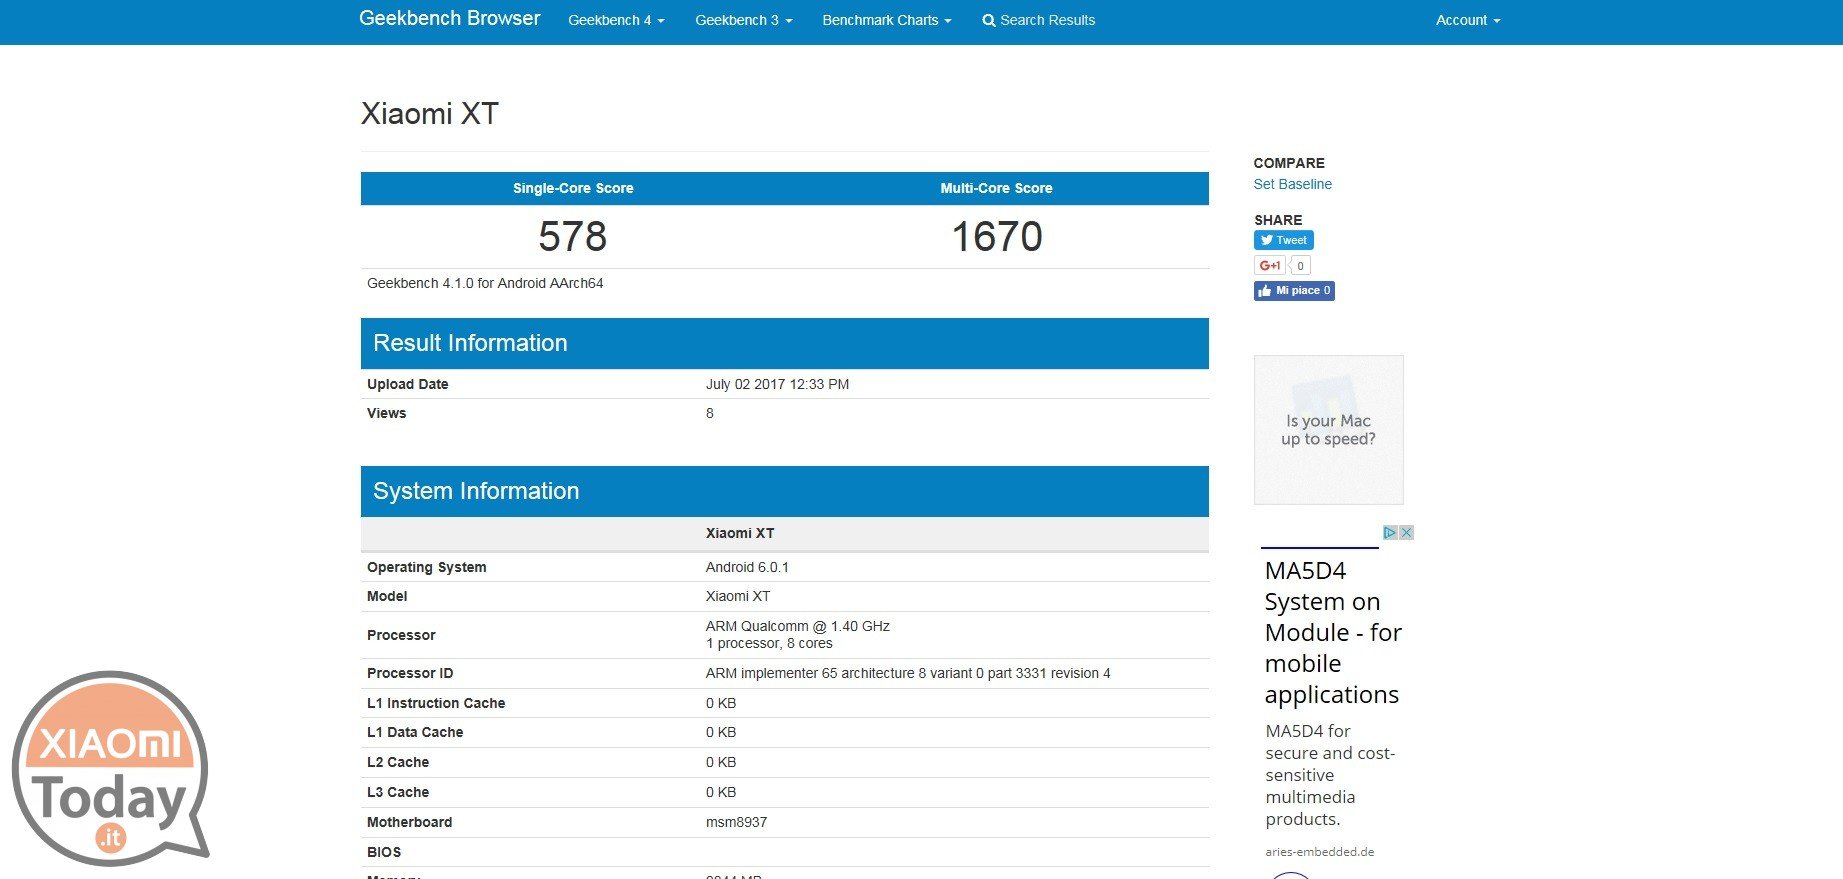The width and height of the screenshot is (1843, 879).
Task: Click the Xiaomi XT page title
Action: 429,114
